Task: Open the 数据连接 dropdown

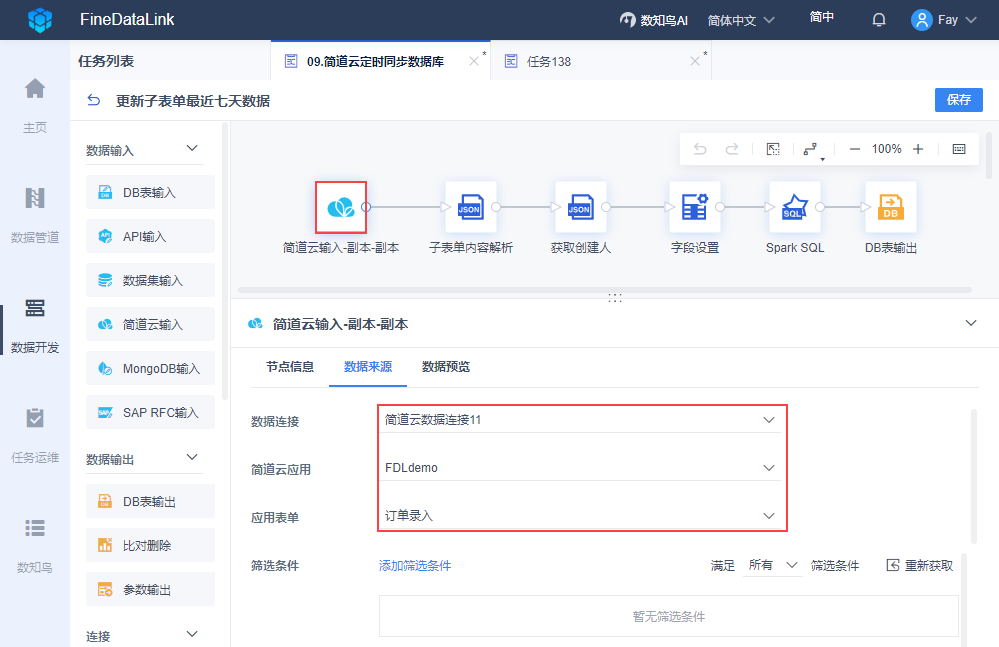Action: 580,420
